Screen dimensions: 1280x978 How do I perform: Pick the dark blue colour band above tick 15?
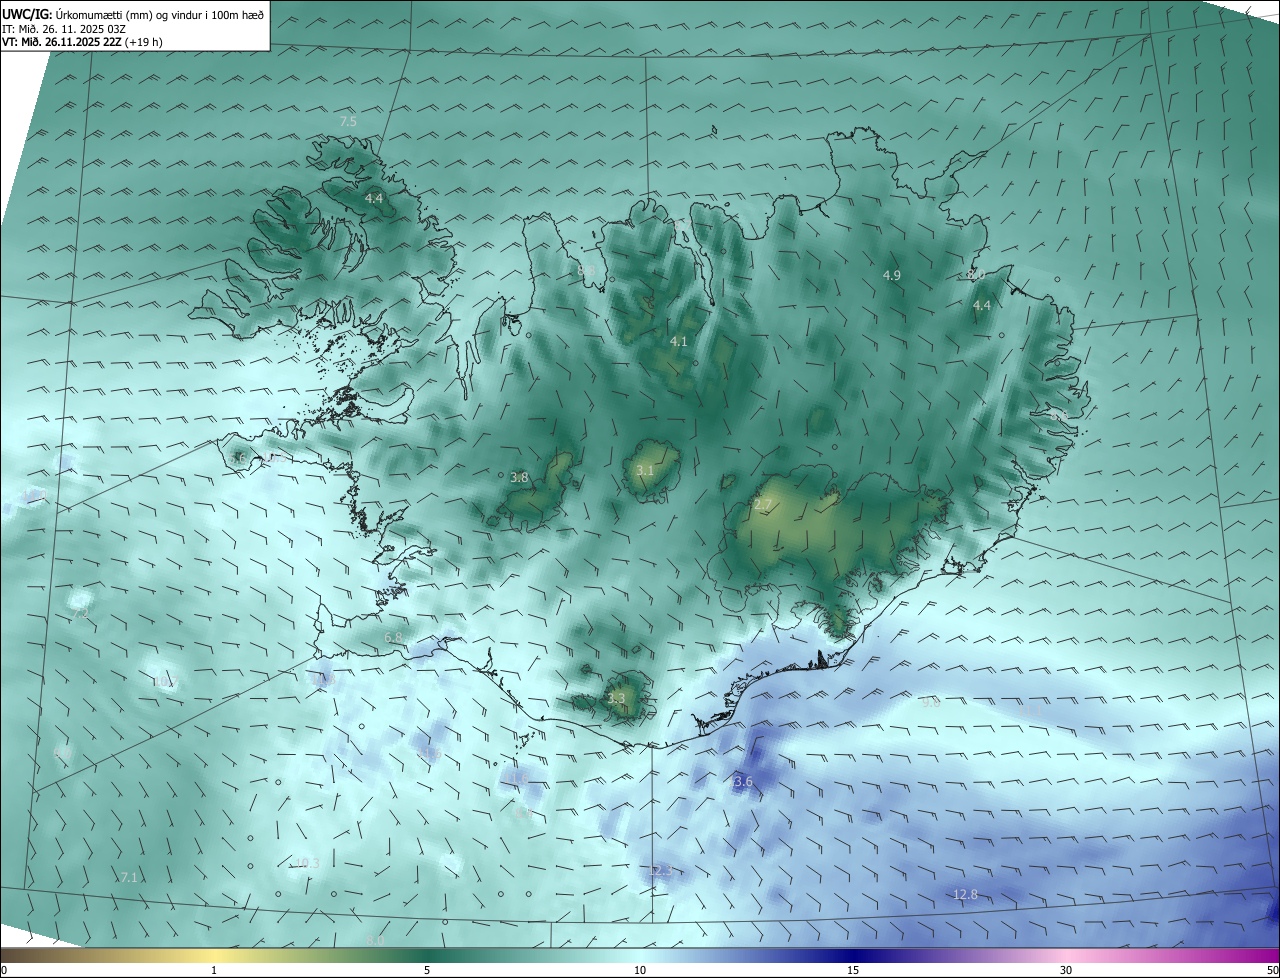pos(853,955)
